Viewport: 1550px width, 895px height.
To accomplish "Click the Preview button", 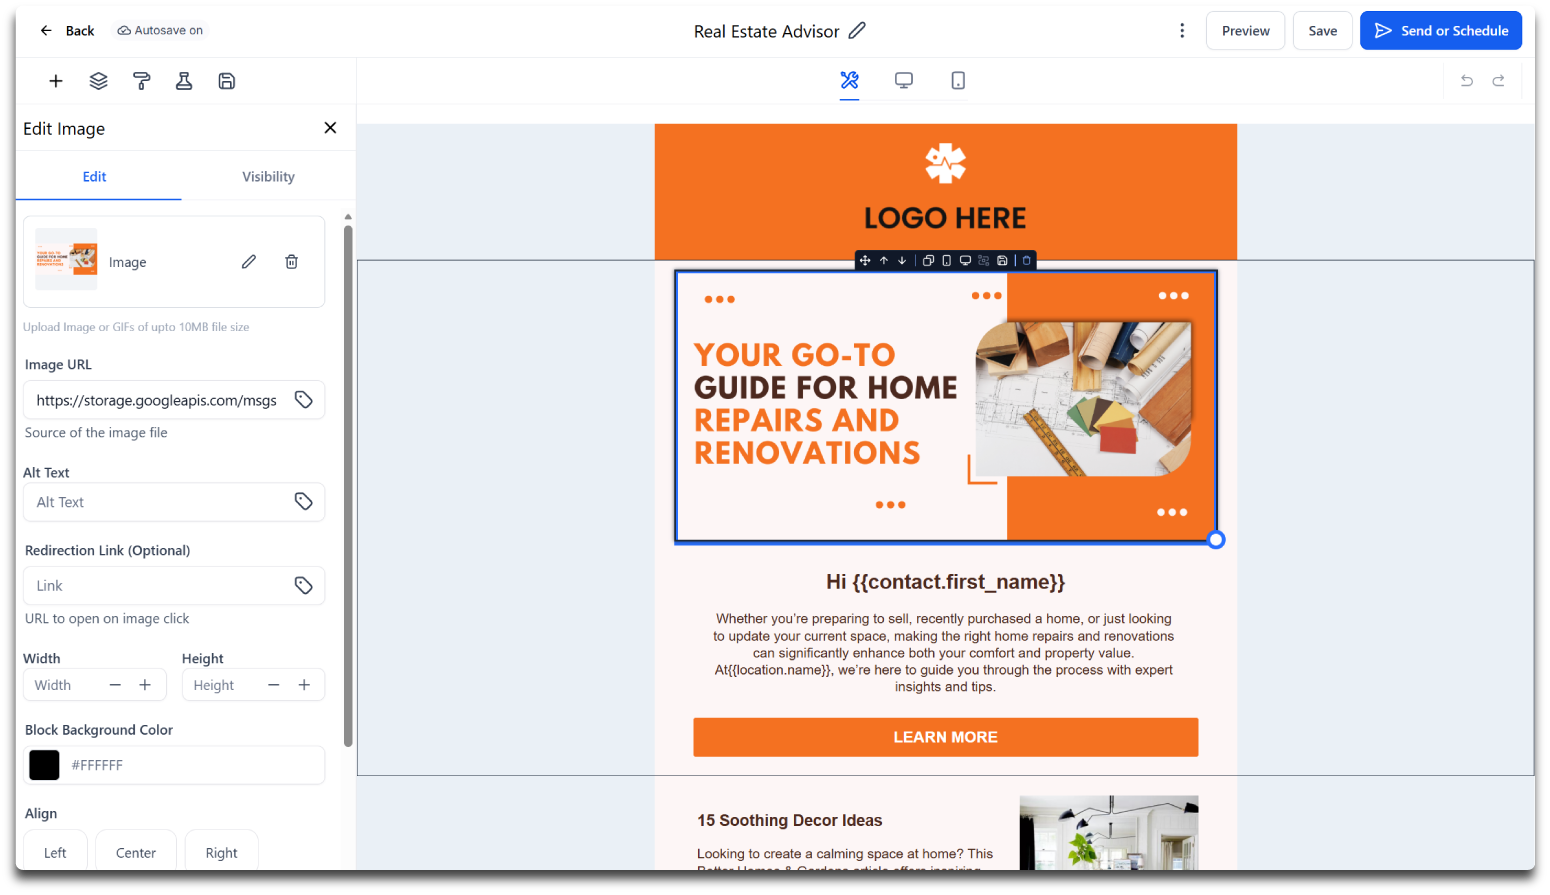I will [x=1245, y=31].
